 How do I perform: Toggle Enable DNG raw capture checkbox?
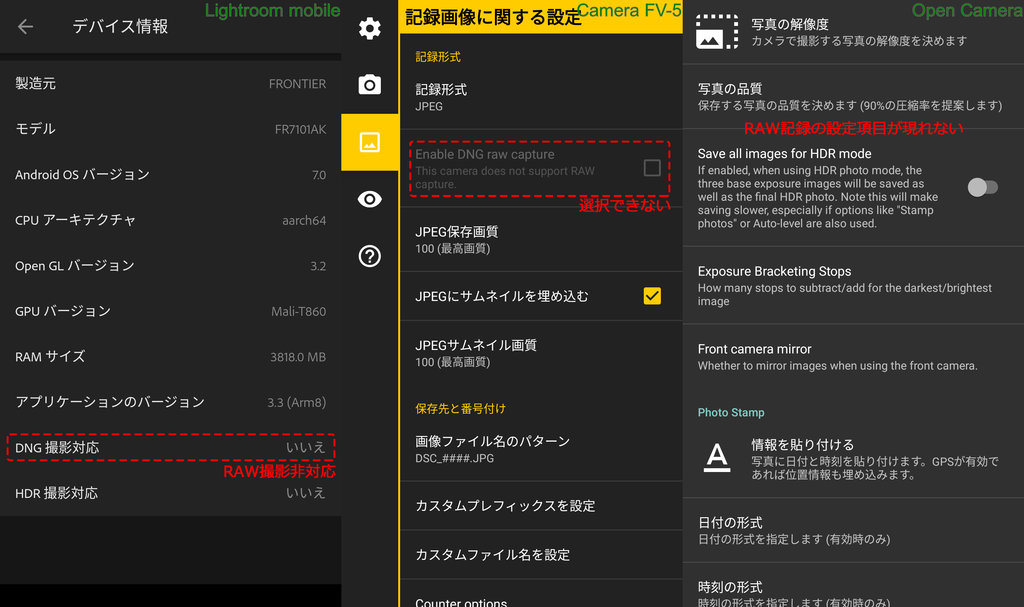[652, 168]
